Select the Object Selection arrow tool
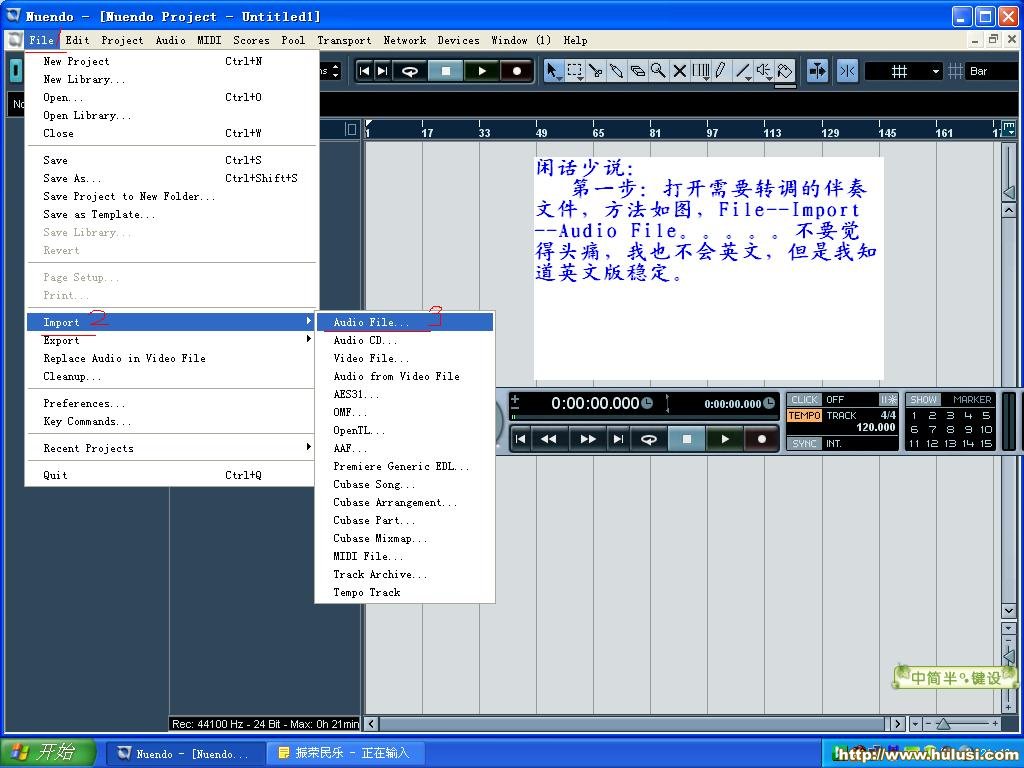 click(552, 71)
